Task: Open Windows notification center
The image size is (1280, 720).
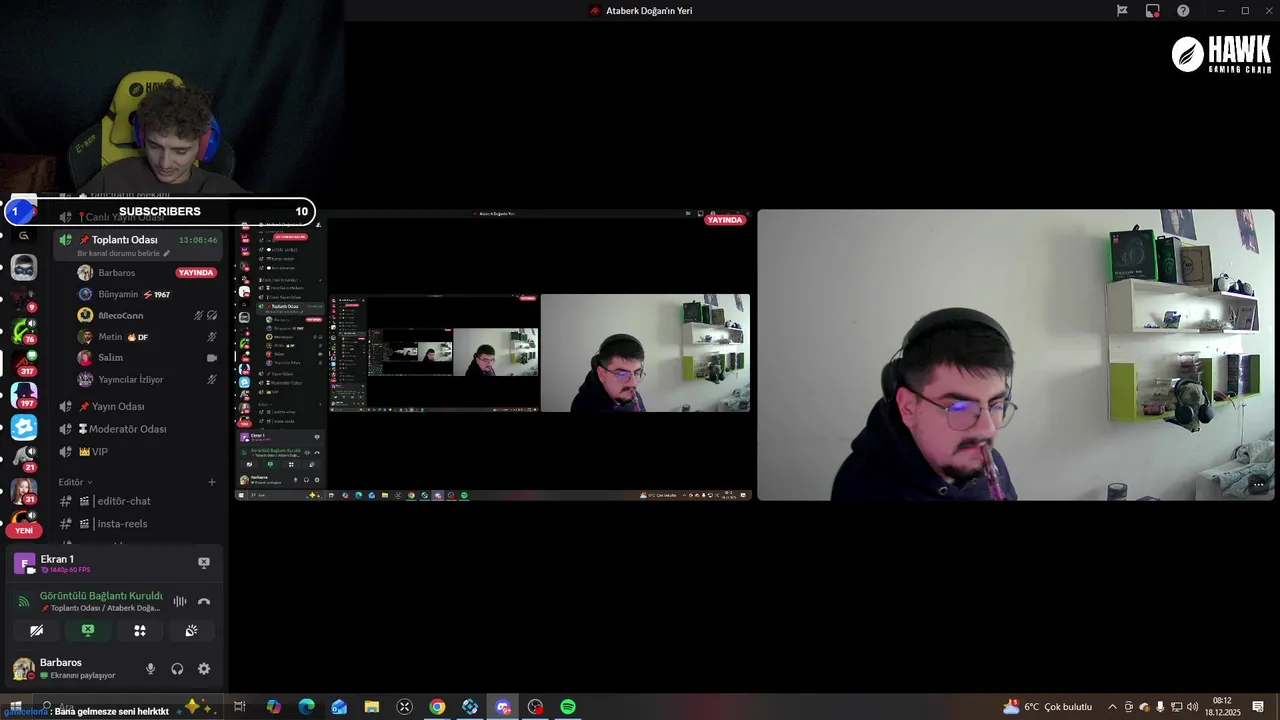Action: [x=1258, y=707]
